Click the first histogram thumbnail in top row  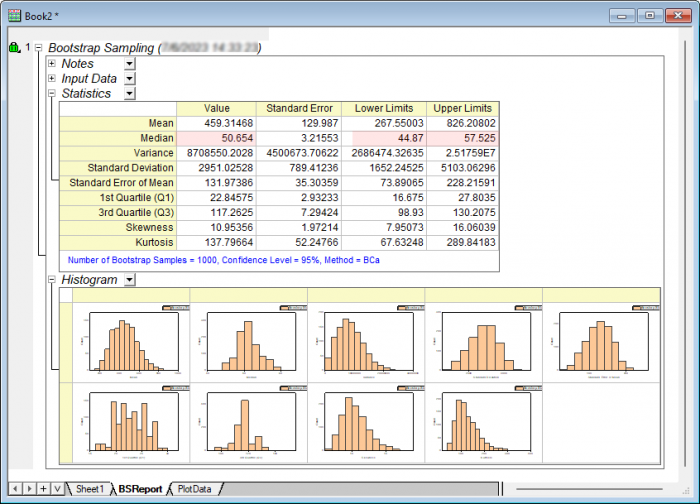(x=131, y=342)
